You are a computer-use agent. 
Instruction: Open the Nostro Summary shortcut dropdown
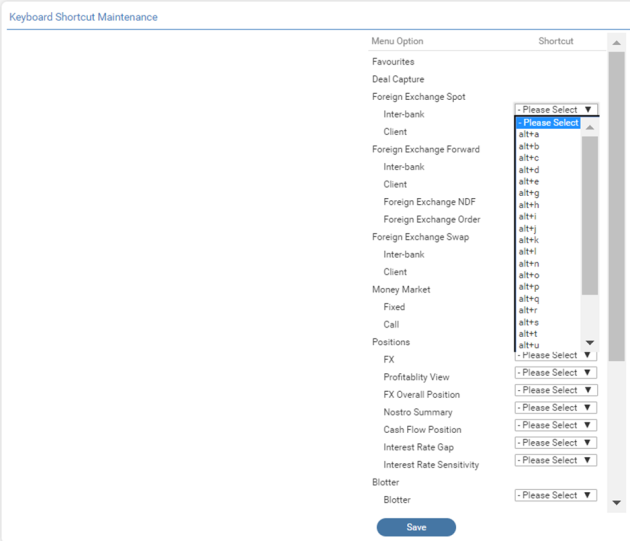[x=556, y=408]
